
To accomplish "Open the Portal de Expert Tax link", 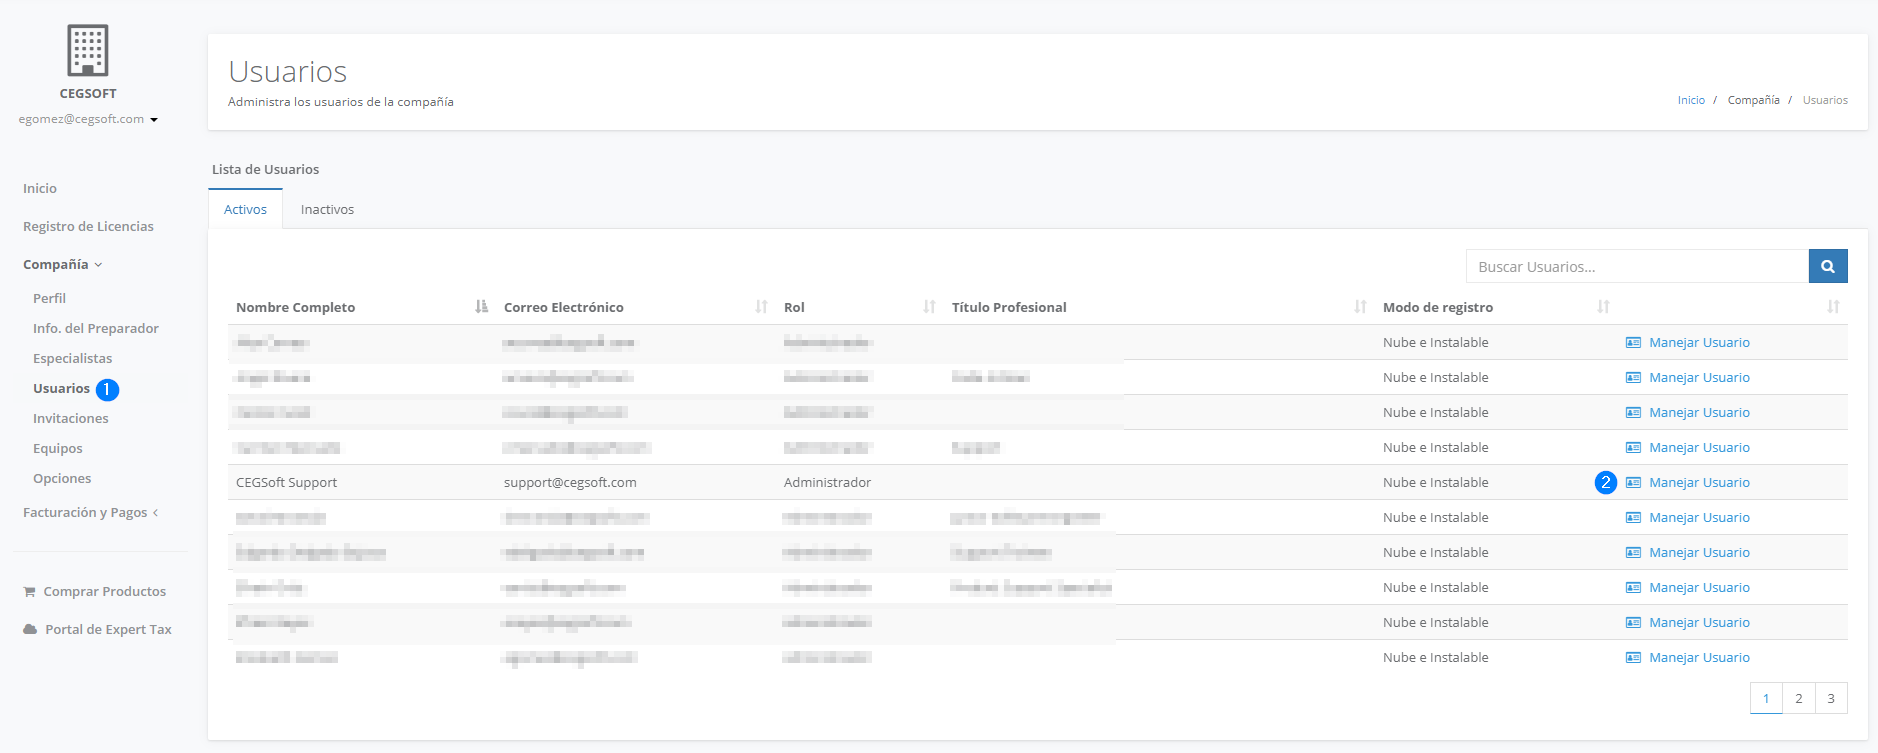I will point(108,629).
